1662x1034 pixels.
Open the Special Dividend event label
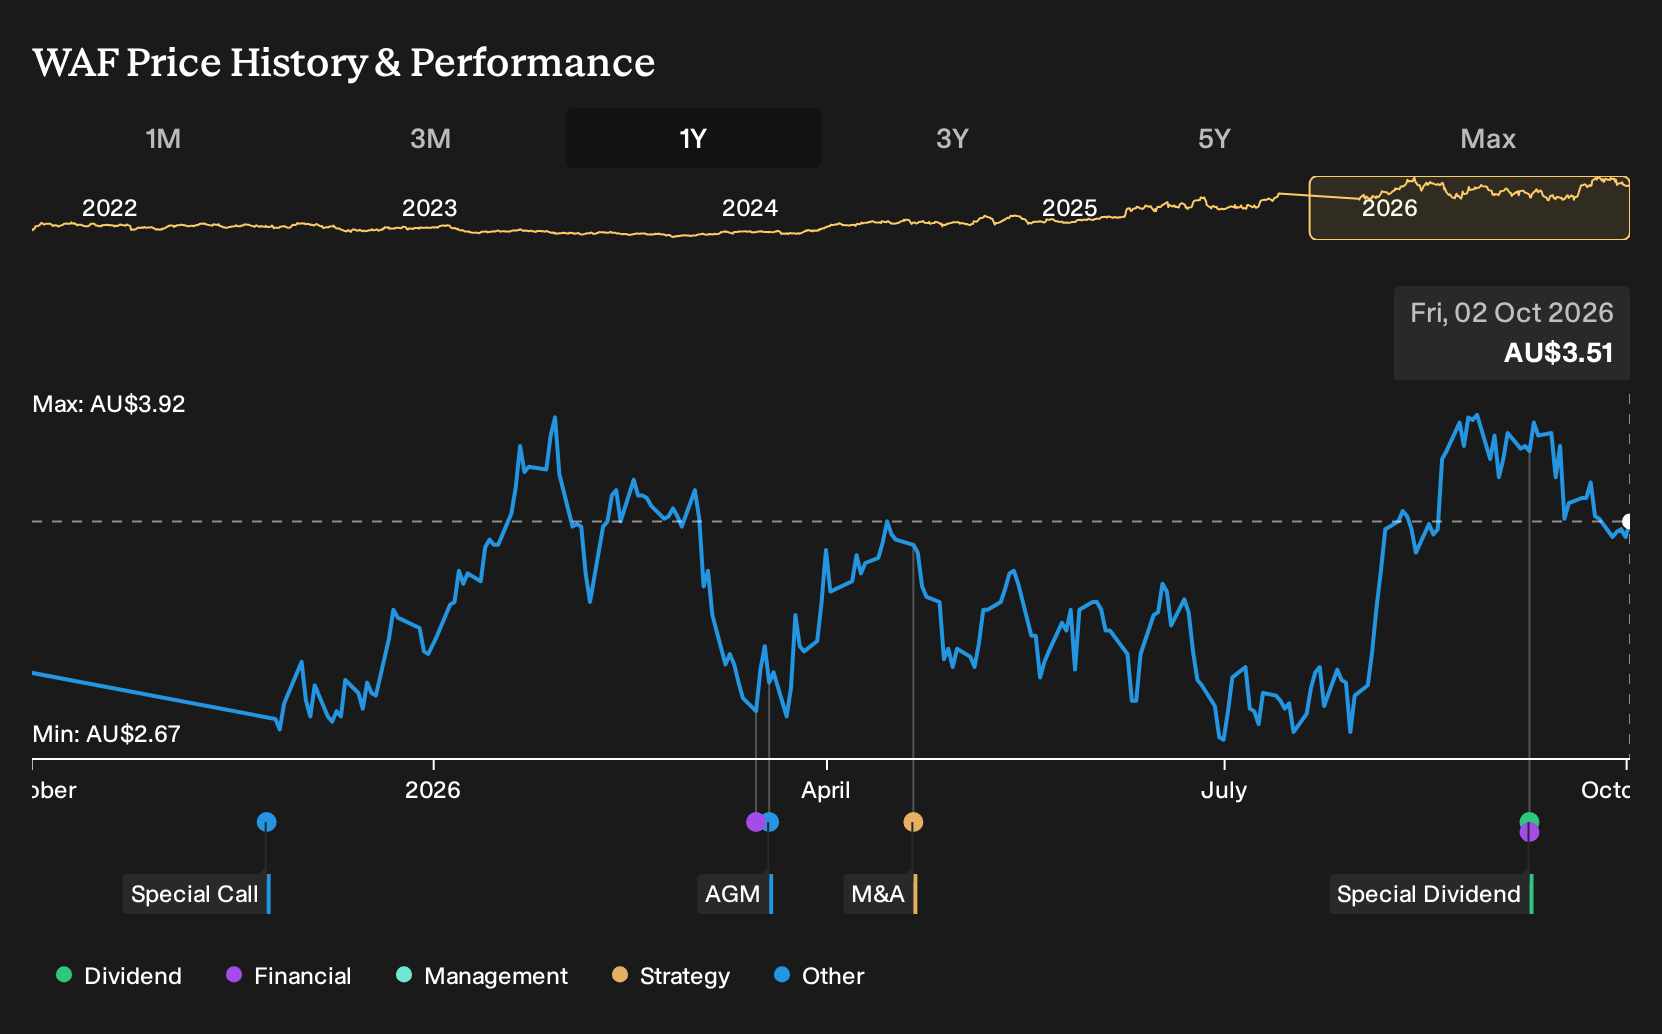tap(1431, 894)
